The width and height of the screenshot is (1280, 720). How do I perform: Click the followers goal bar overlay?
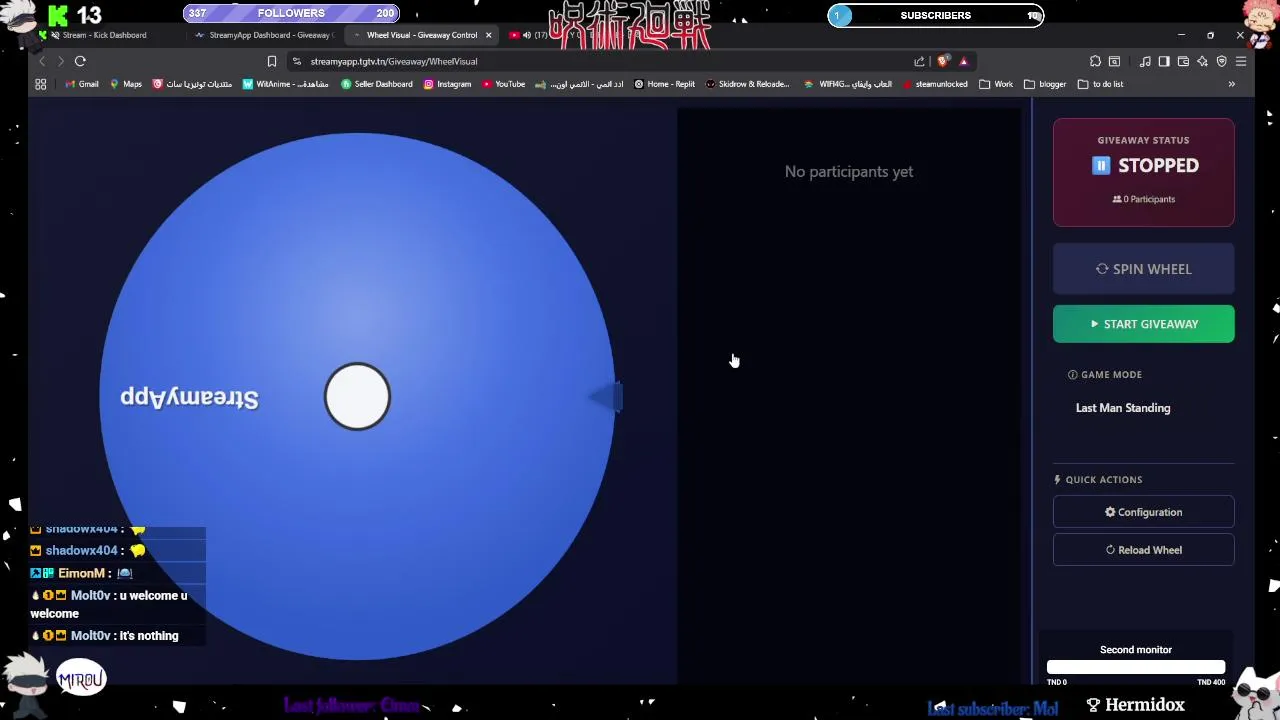coord(291,13)
